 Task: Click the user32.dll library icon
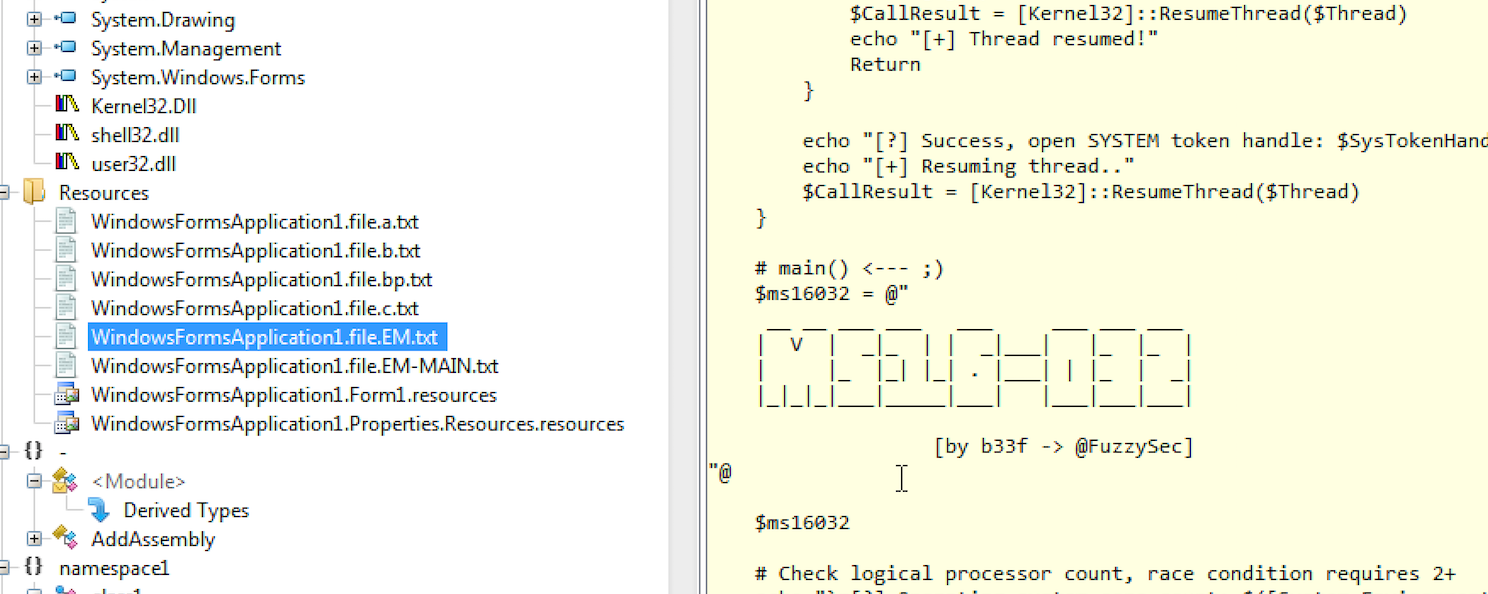tap(66, 163)
